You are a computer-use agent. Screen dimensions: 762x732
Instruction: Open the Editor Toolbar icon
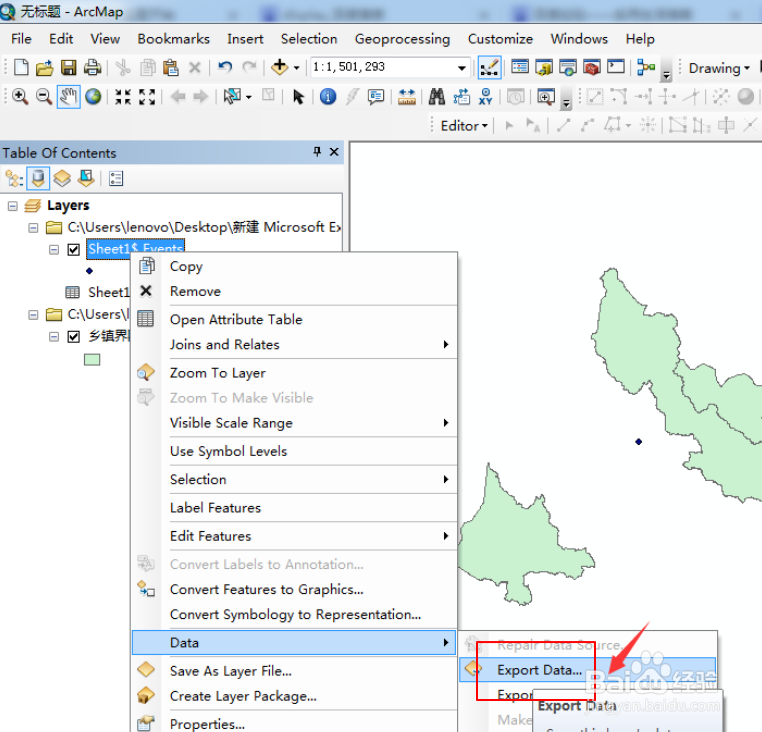(489, 67)
